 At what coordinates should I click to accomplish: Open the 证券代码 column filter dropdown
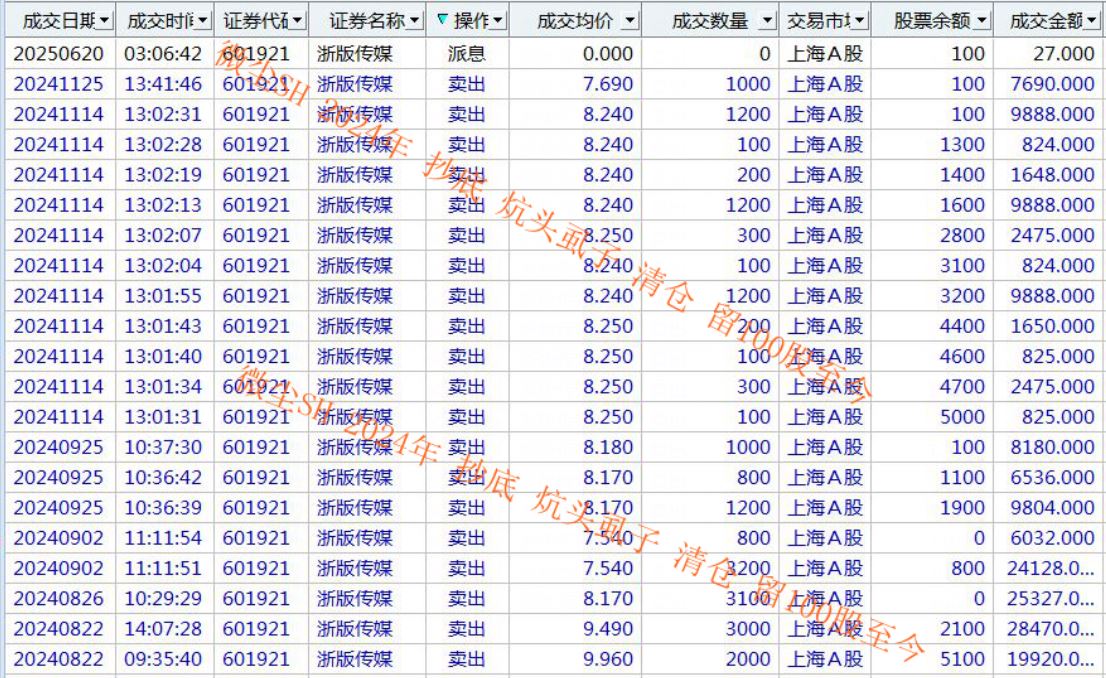tap(298, 21)
